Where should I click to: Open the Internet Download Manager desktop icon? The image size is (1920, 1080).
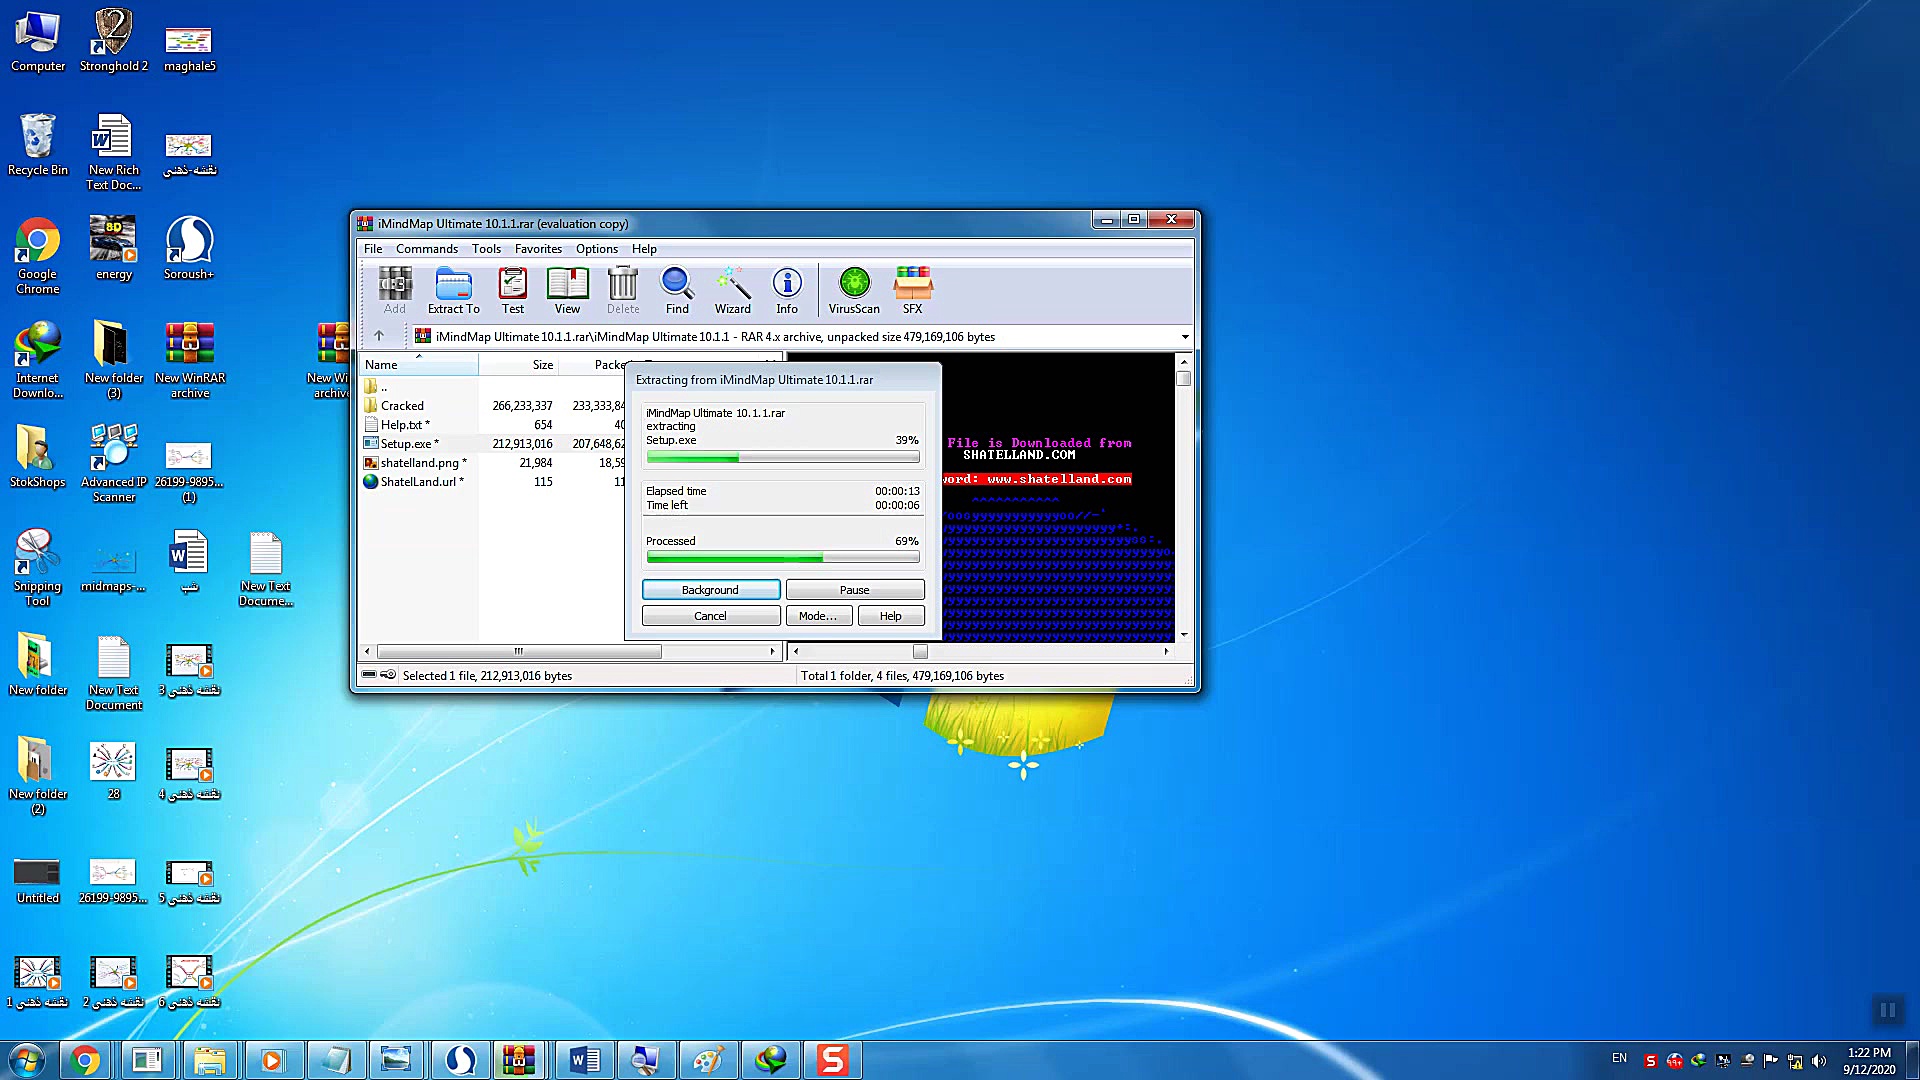coord(38,360)
